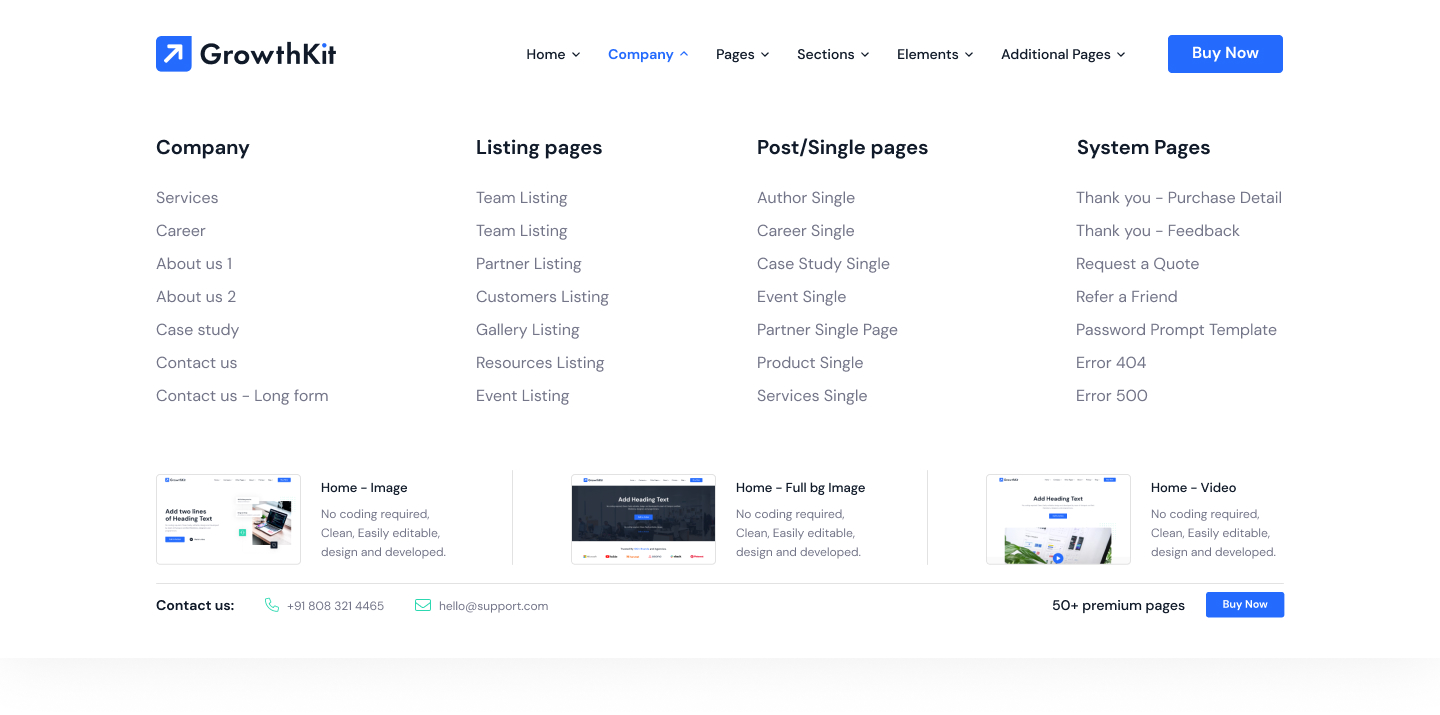Click the small Buy Now footer button
Viewport: 1440px width, 715px height.
click(1244, 604)
